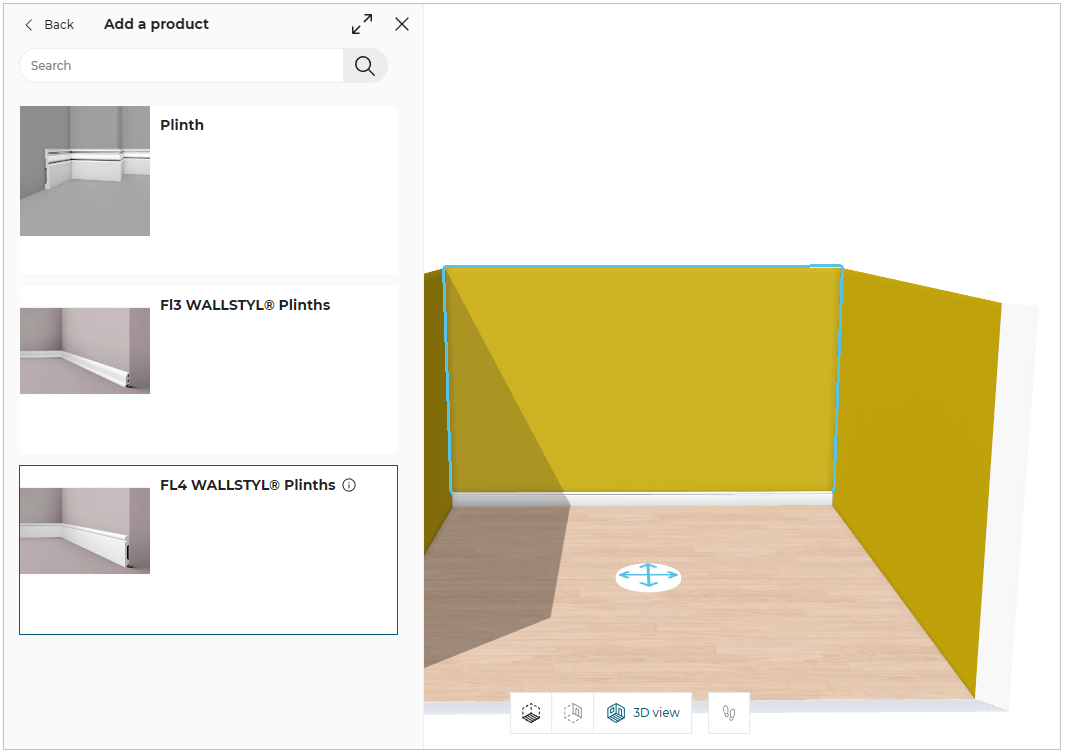Close the Add a product panel
This screenshot has height=753, width=1068.
(402, 24)
